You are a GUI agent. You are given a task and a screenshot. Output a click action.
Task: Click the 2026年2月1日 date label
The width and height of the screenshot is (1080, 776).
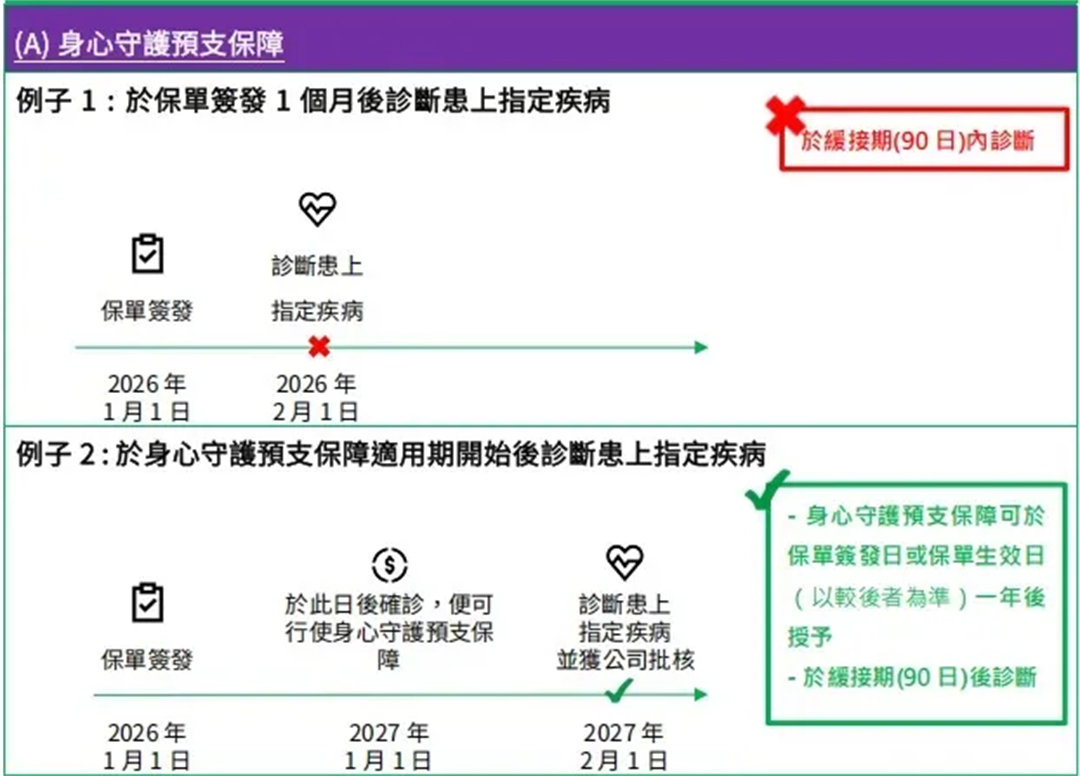point(316,398)
